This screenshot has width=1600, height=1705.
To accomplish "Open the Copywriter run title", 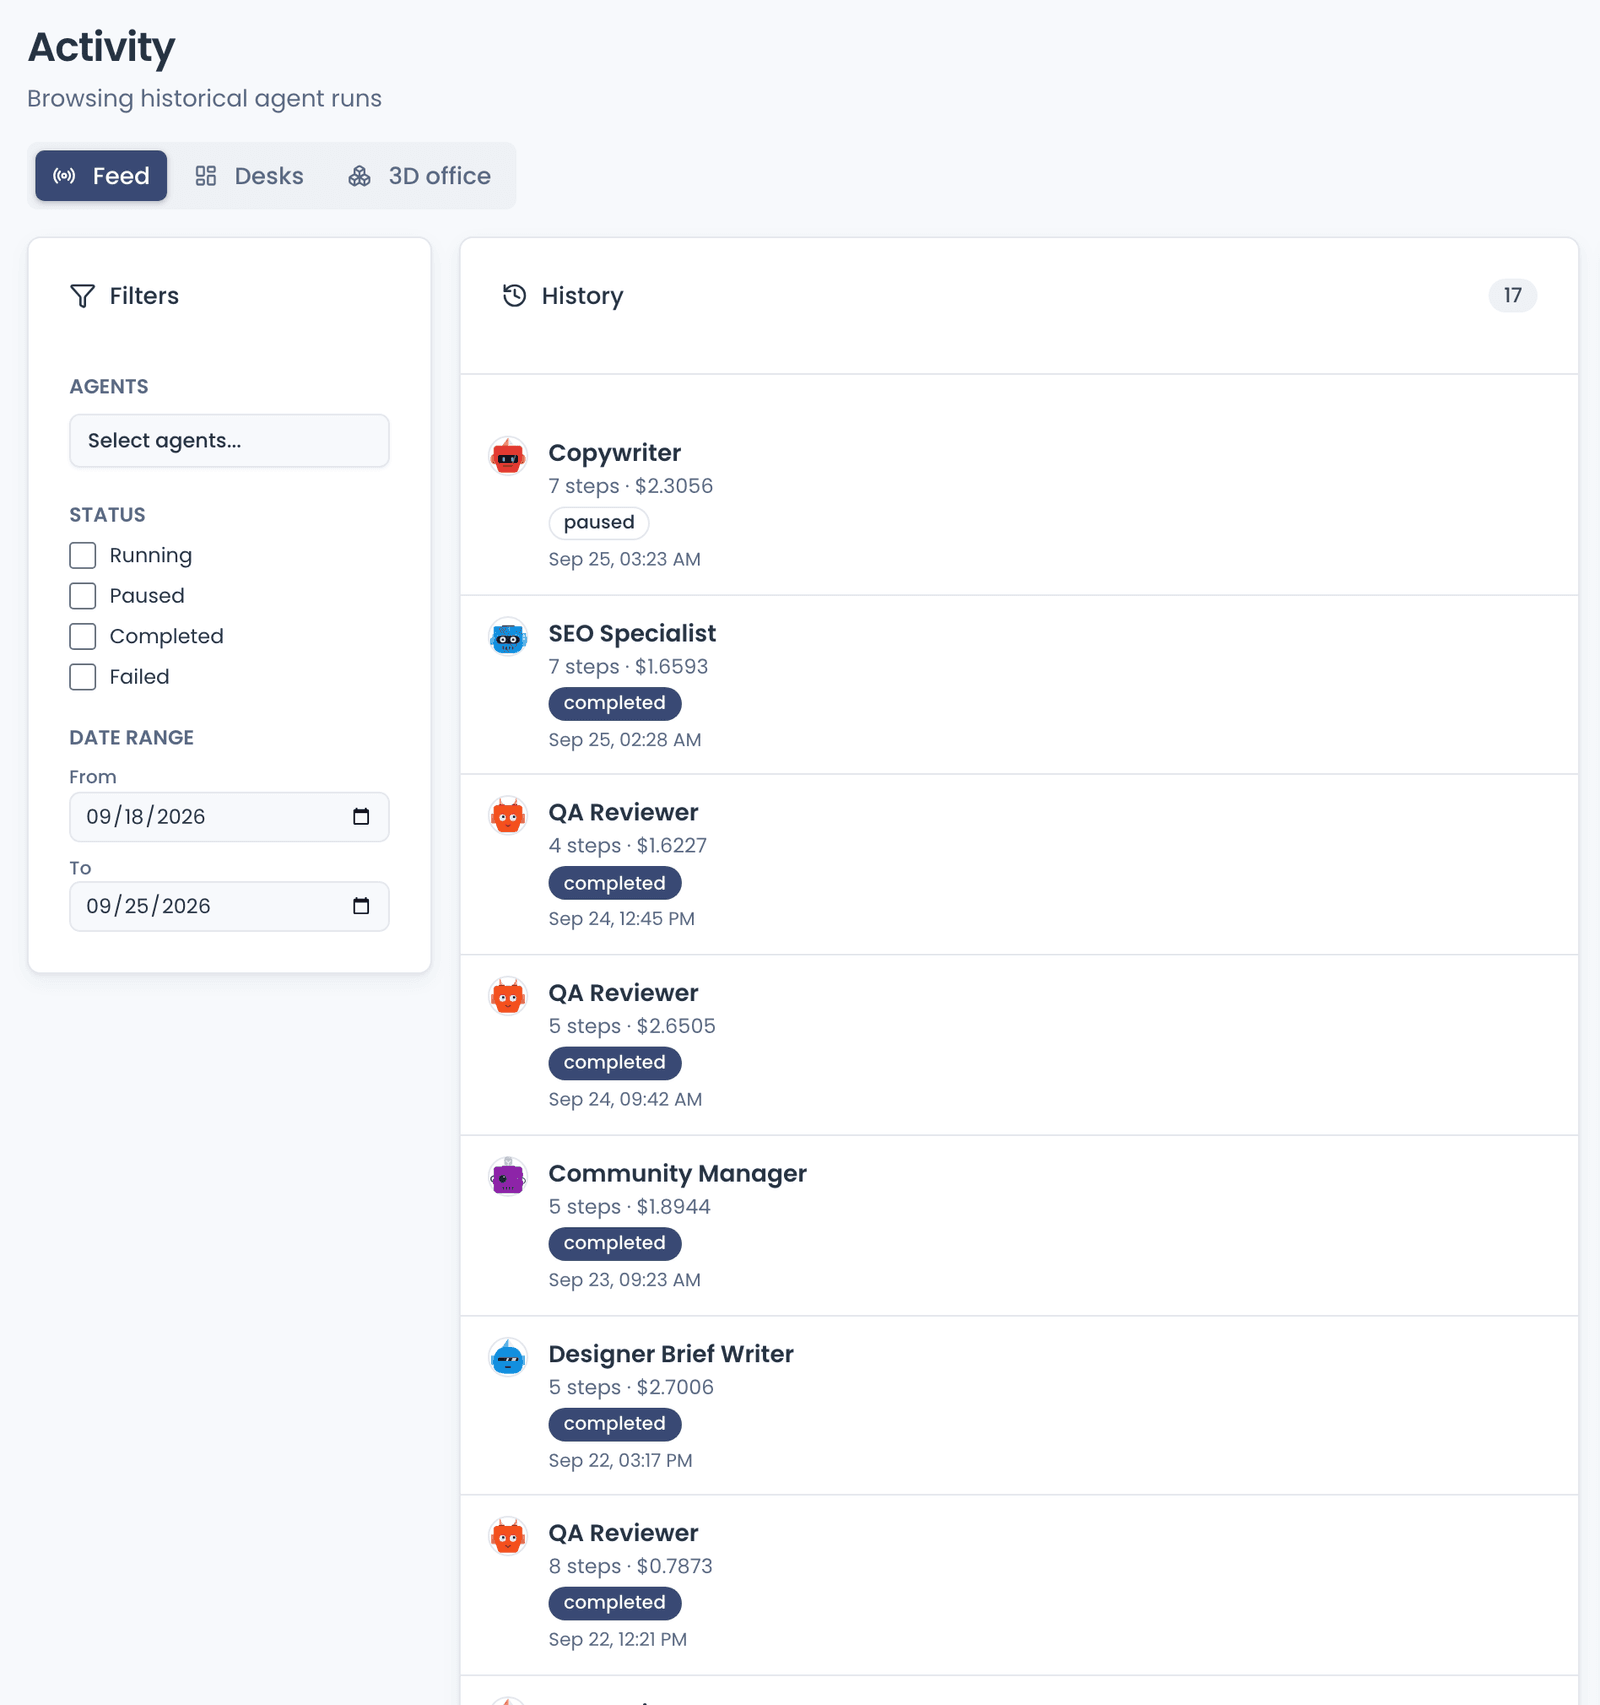I will (614, 453).
